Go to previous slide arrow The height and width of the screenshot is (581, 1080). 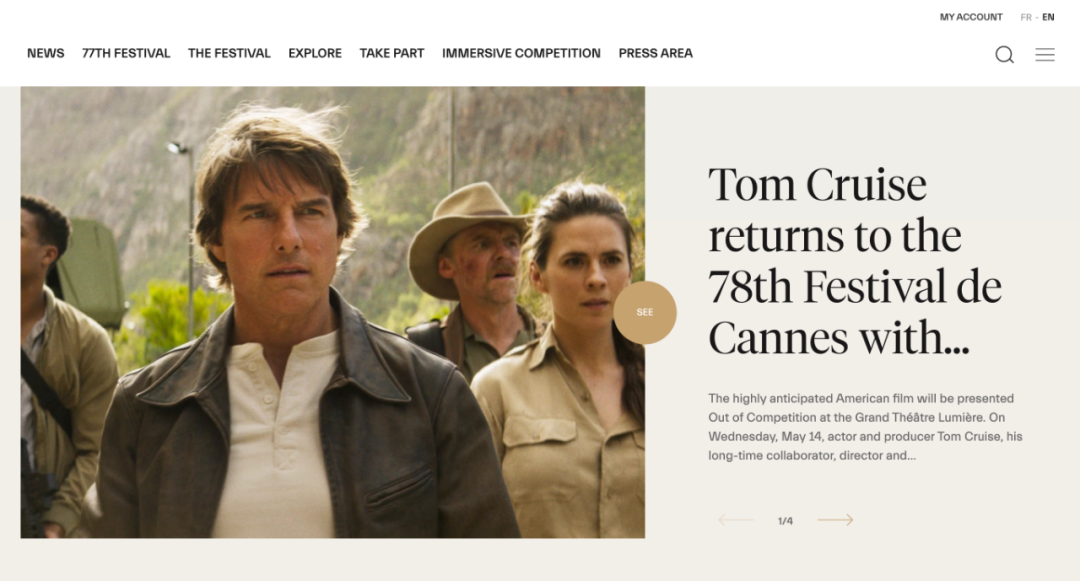pos(736,520)
